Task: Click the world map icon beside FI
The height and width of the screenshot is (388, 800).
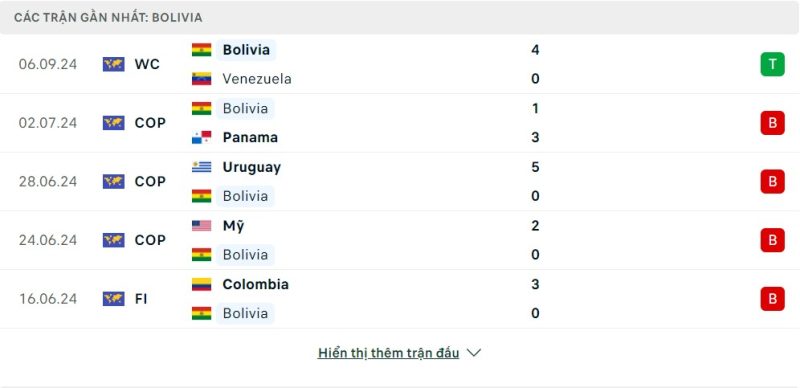Action: click(113, 299)
